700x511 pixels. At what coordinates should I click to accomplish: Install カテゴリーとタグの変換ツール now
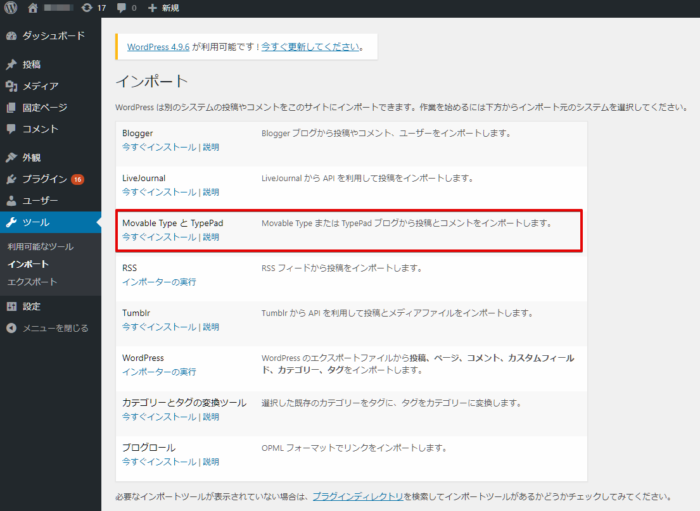159,417
